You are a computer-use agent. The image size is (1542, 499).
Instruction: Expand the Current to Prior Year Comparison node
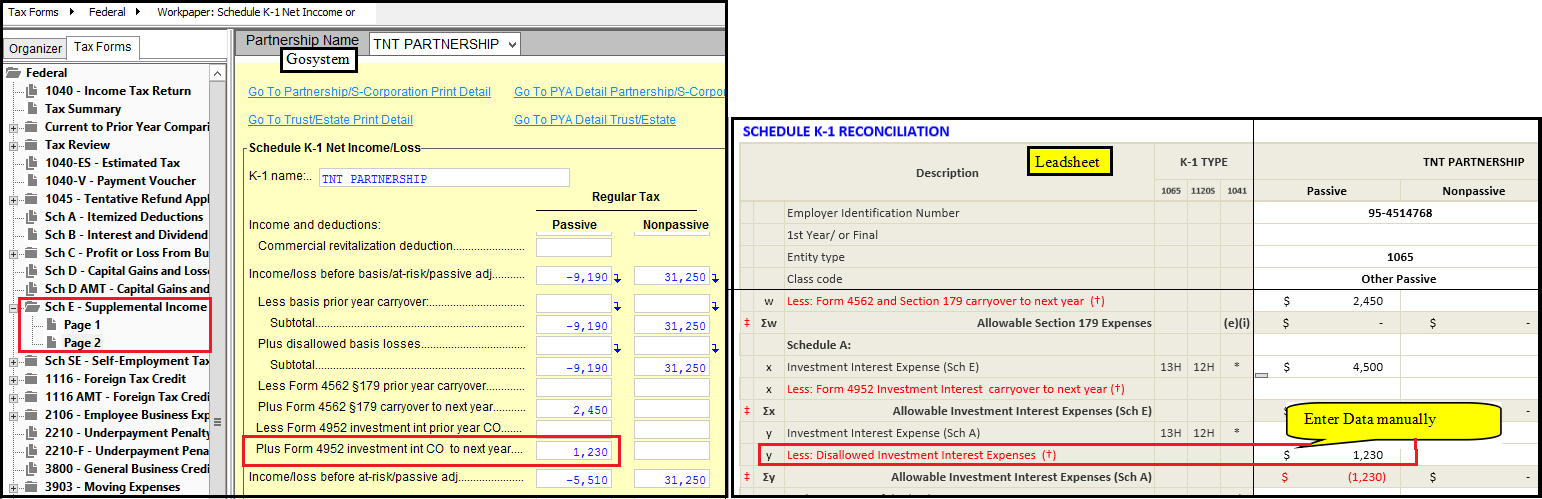click(13, 127)
